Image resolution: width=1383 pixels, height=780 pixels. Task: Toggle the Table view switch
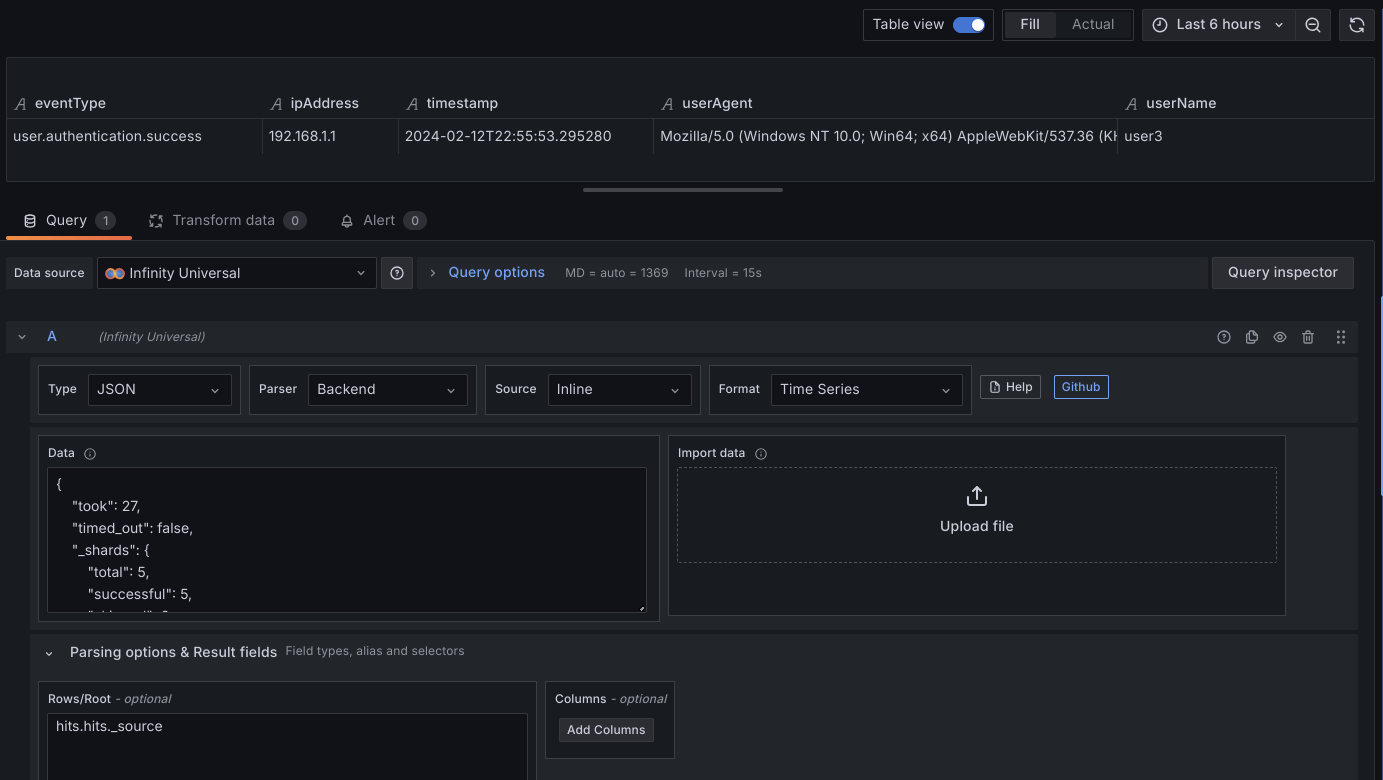pos(968,25)
